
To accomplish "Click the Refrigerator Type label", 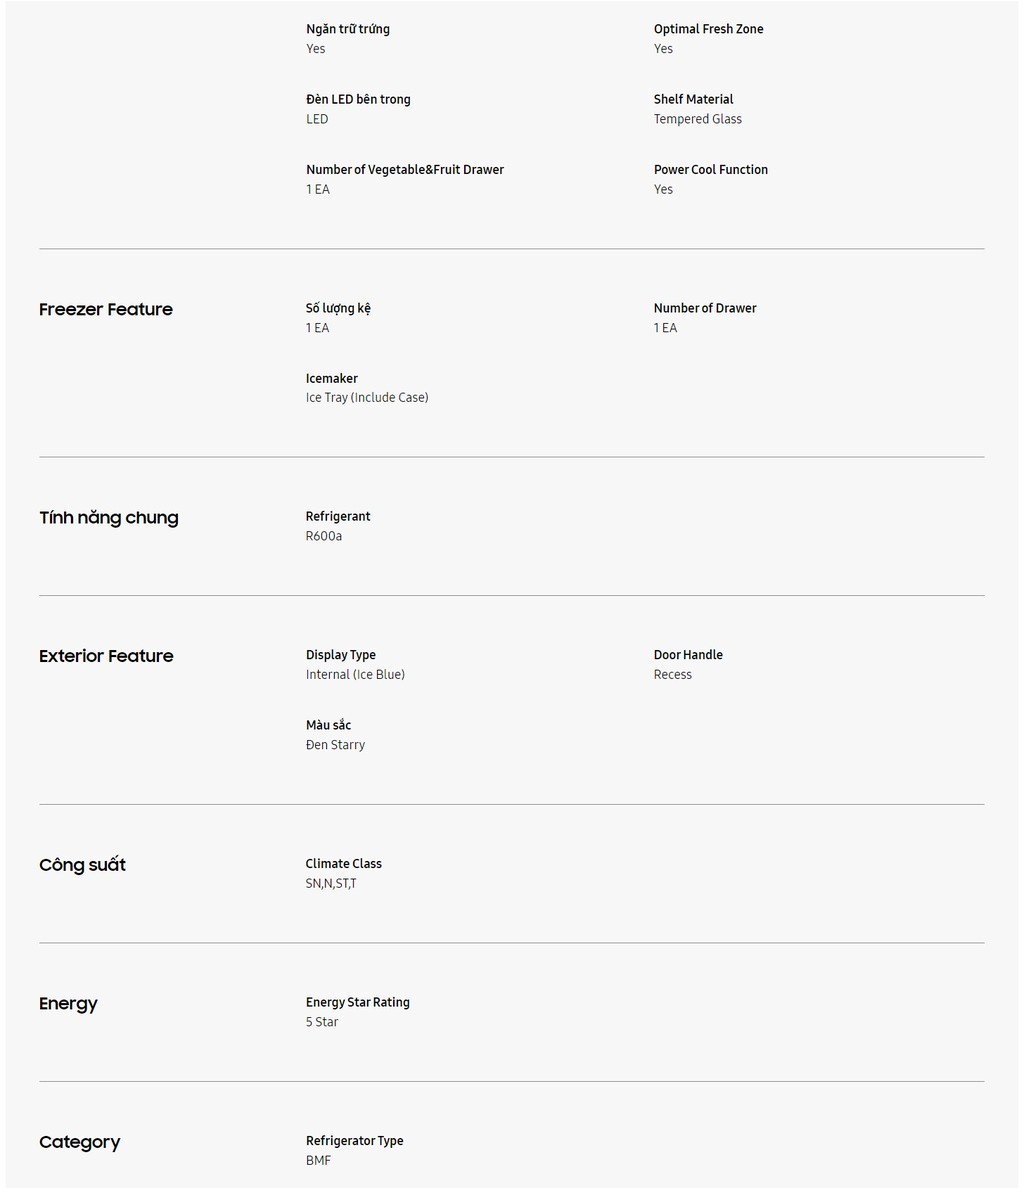I will (x=354, y=1141).
